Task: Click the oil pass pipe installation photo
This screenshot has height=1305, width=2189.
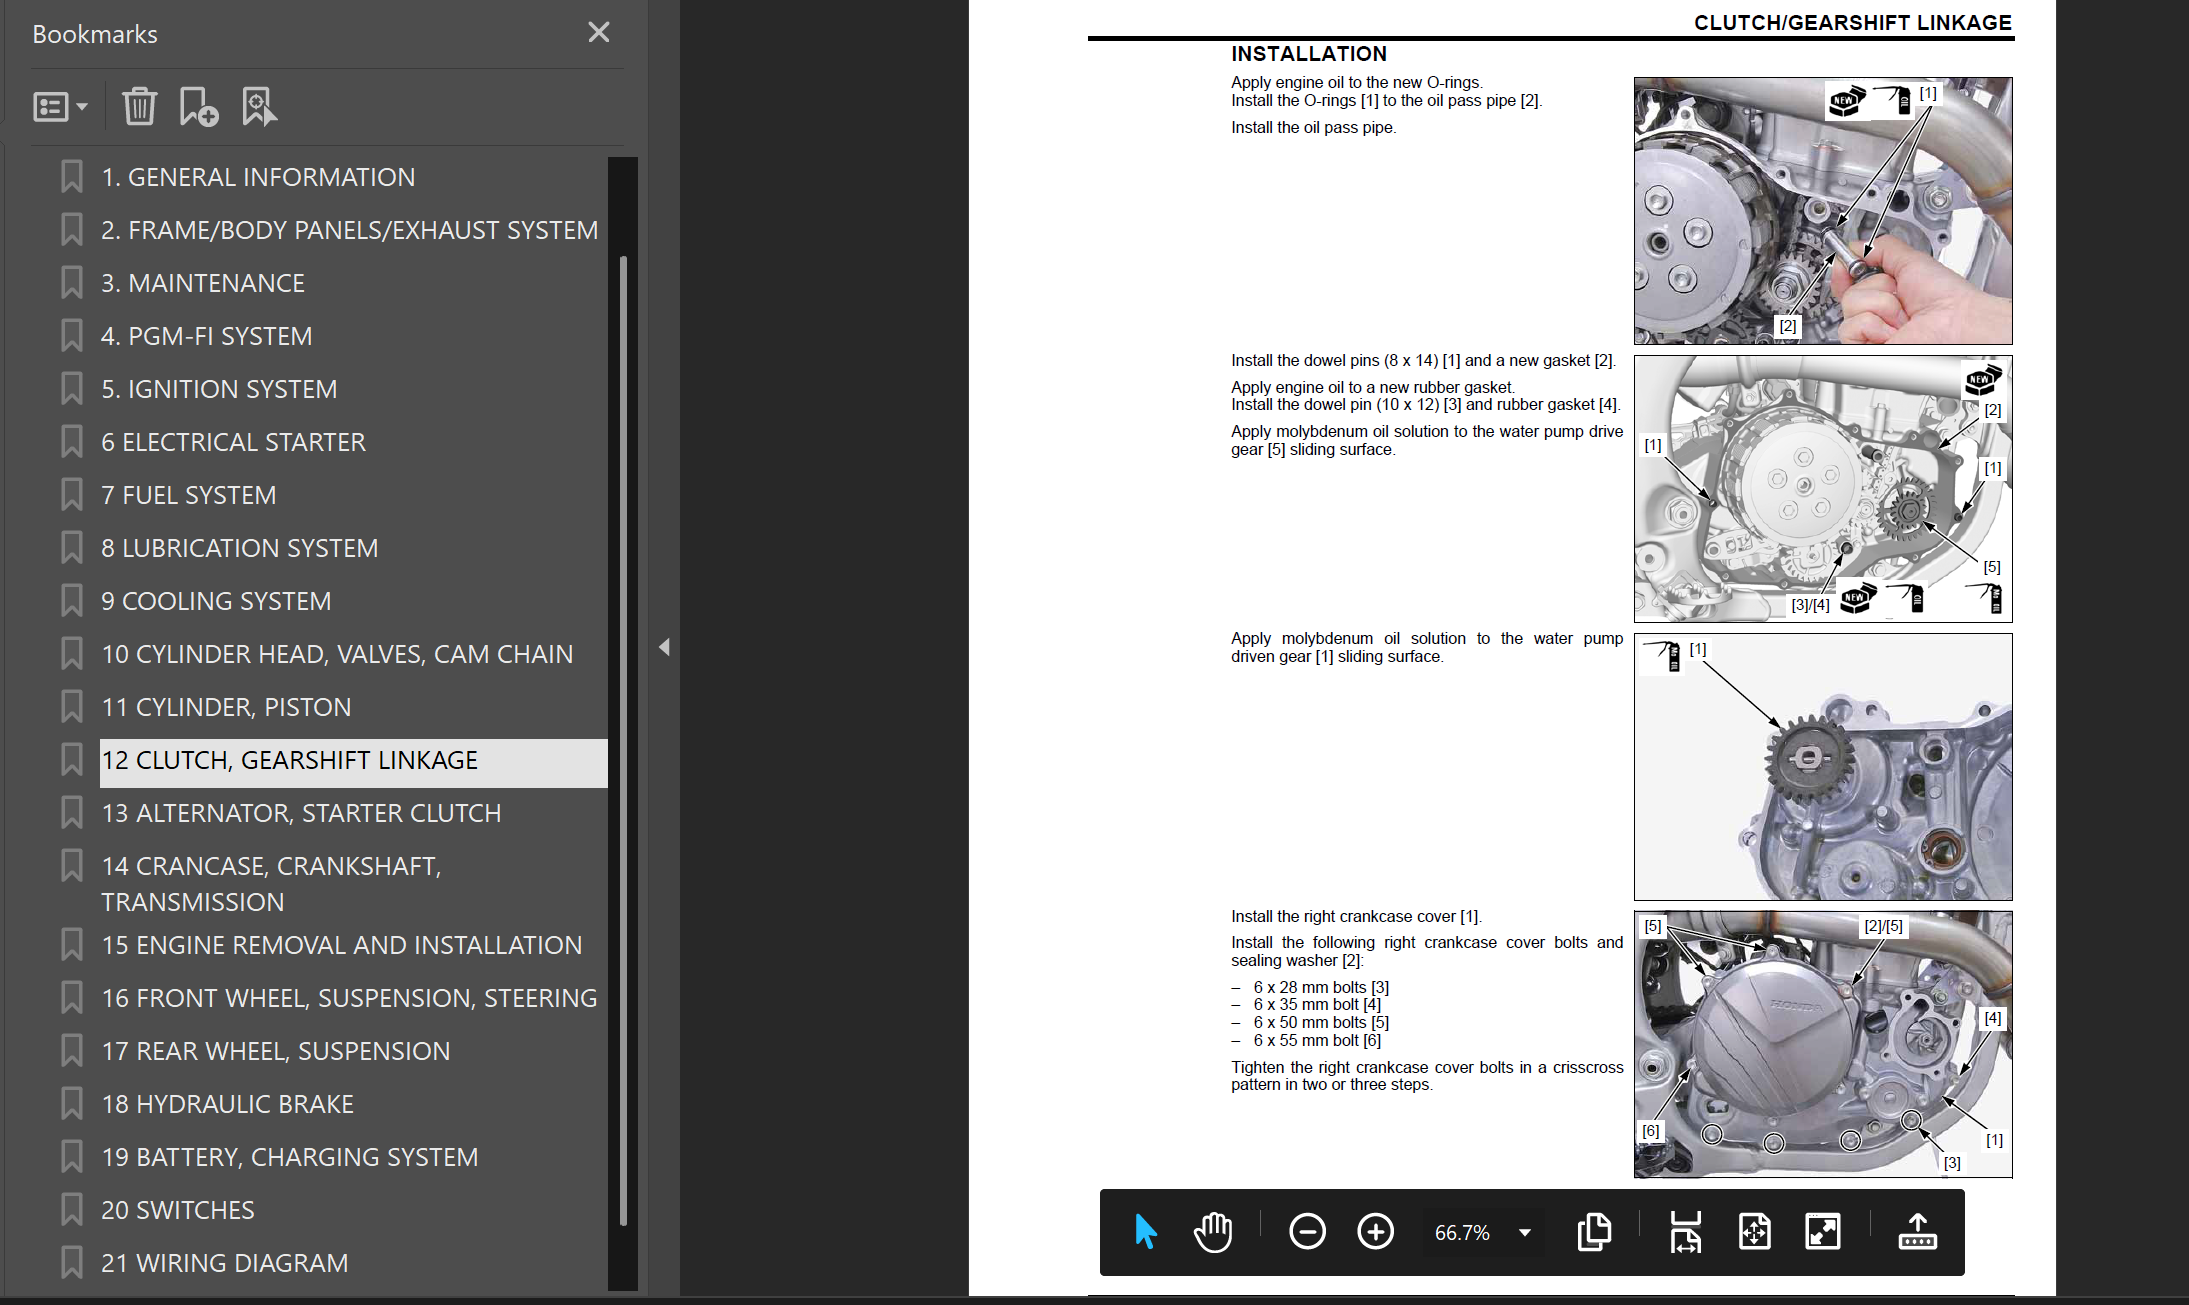Action: [1823, 211]
